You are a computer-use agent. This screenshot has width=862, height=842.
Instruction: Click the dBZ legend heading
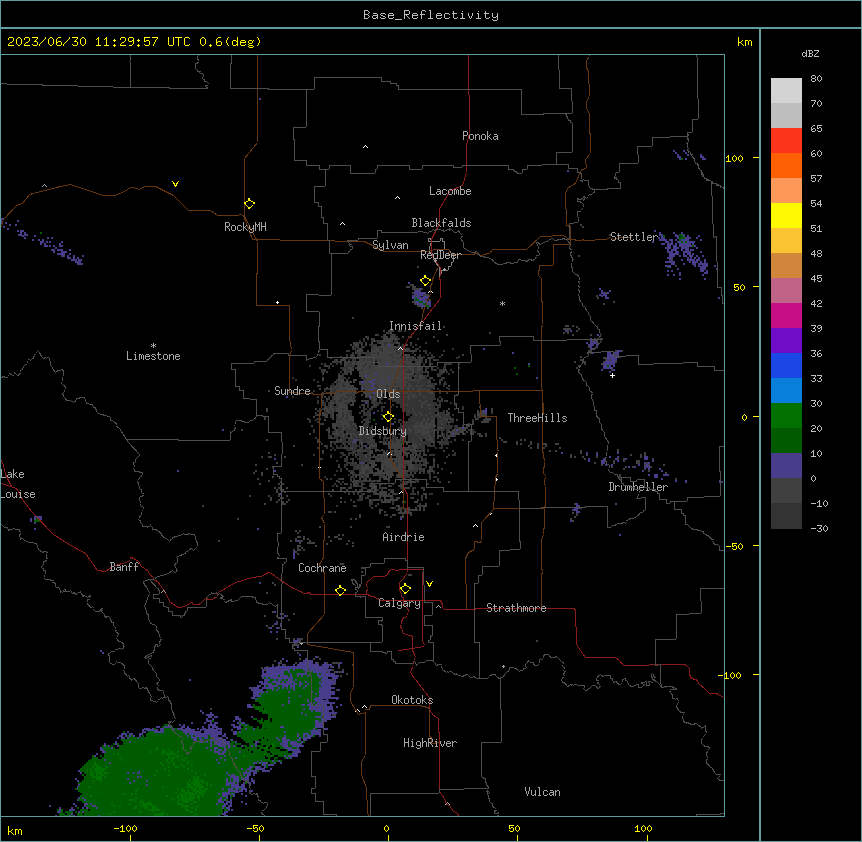click(x=810, y=53)
